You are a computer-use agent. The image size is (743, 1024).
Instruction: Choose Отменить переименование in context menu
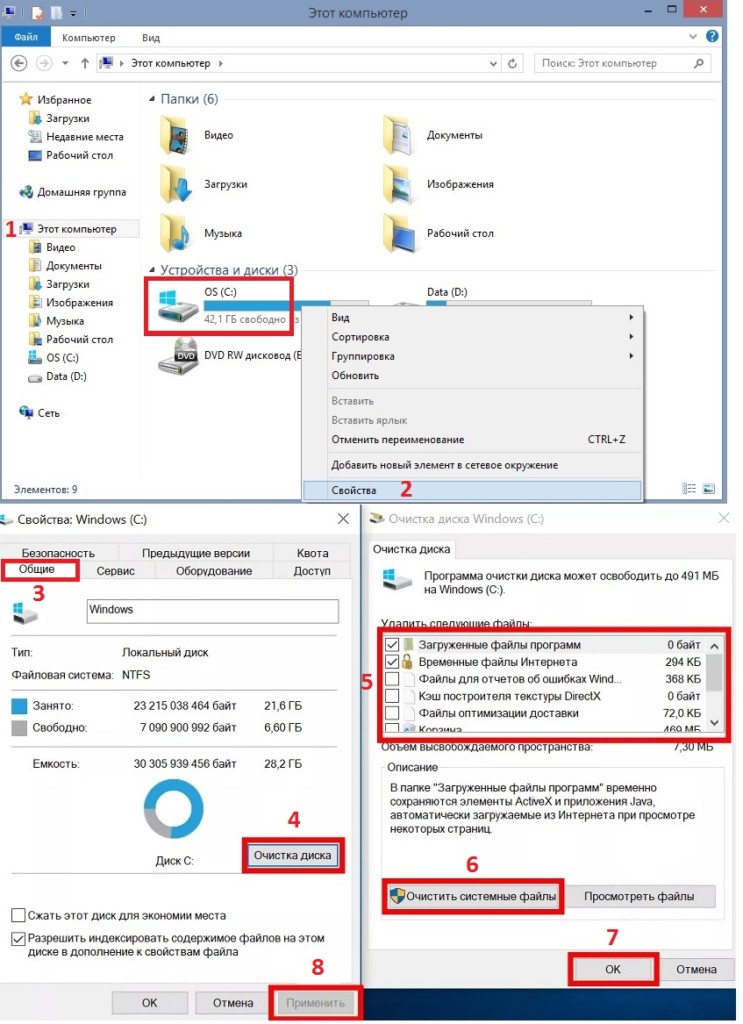click(x=472, y=440)
